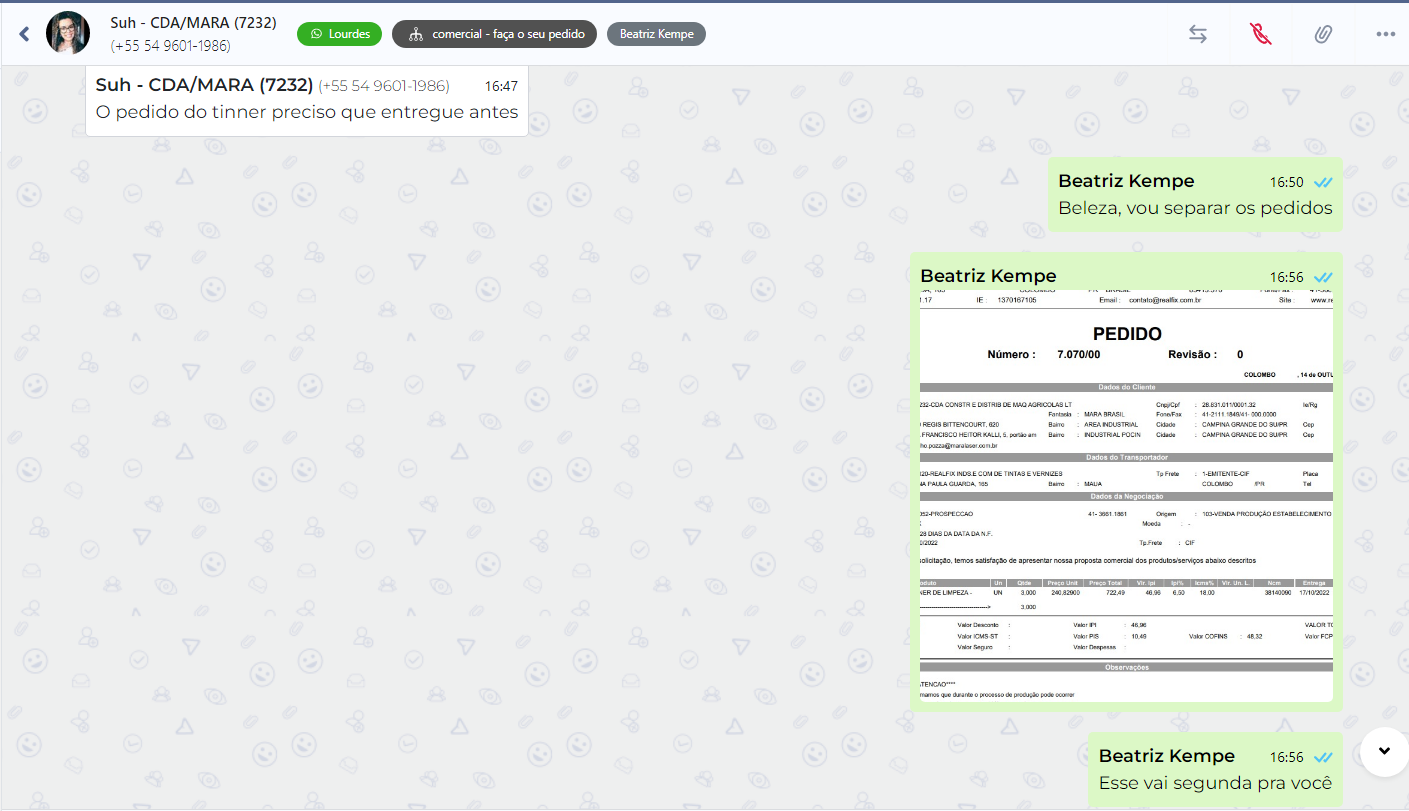
Task: Click the transfer conversation arrows icon
Action: click(1197, 34)
